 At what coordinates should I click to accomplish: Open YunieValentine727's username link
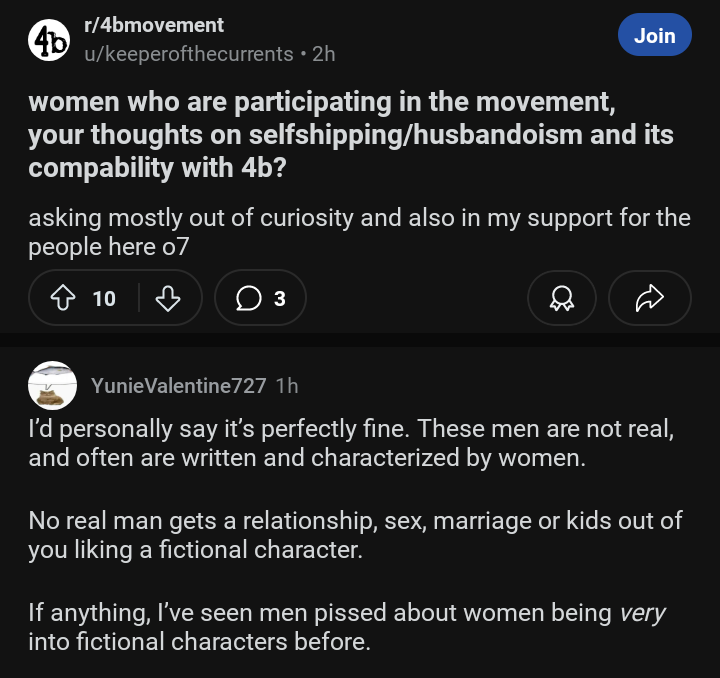point(178,385)
